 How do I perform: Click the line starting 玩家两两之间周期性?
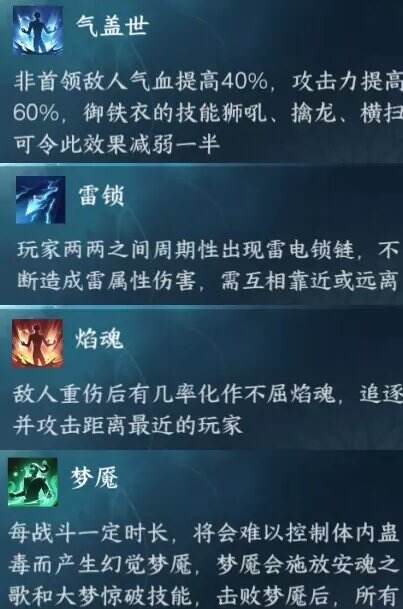point(208,251)
